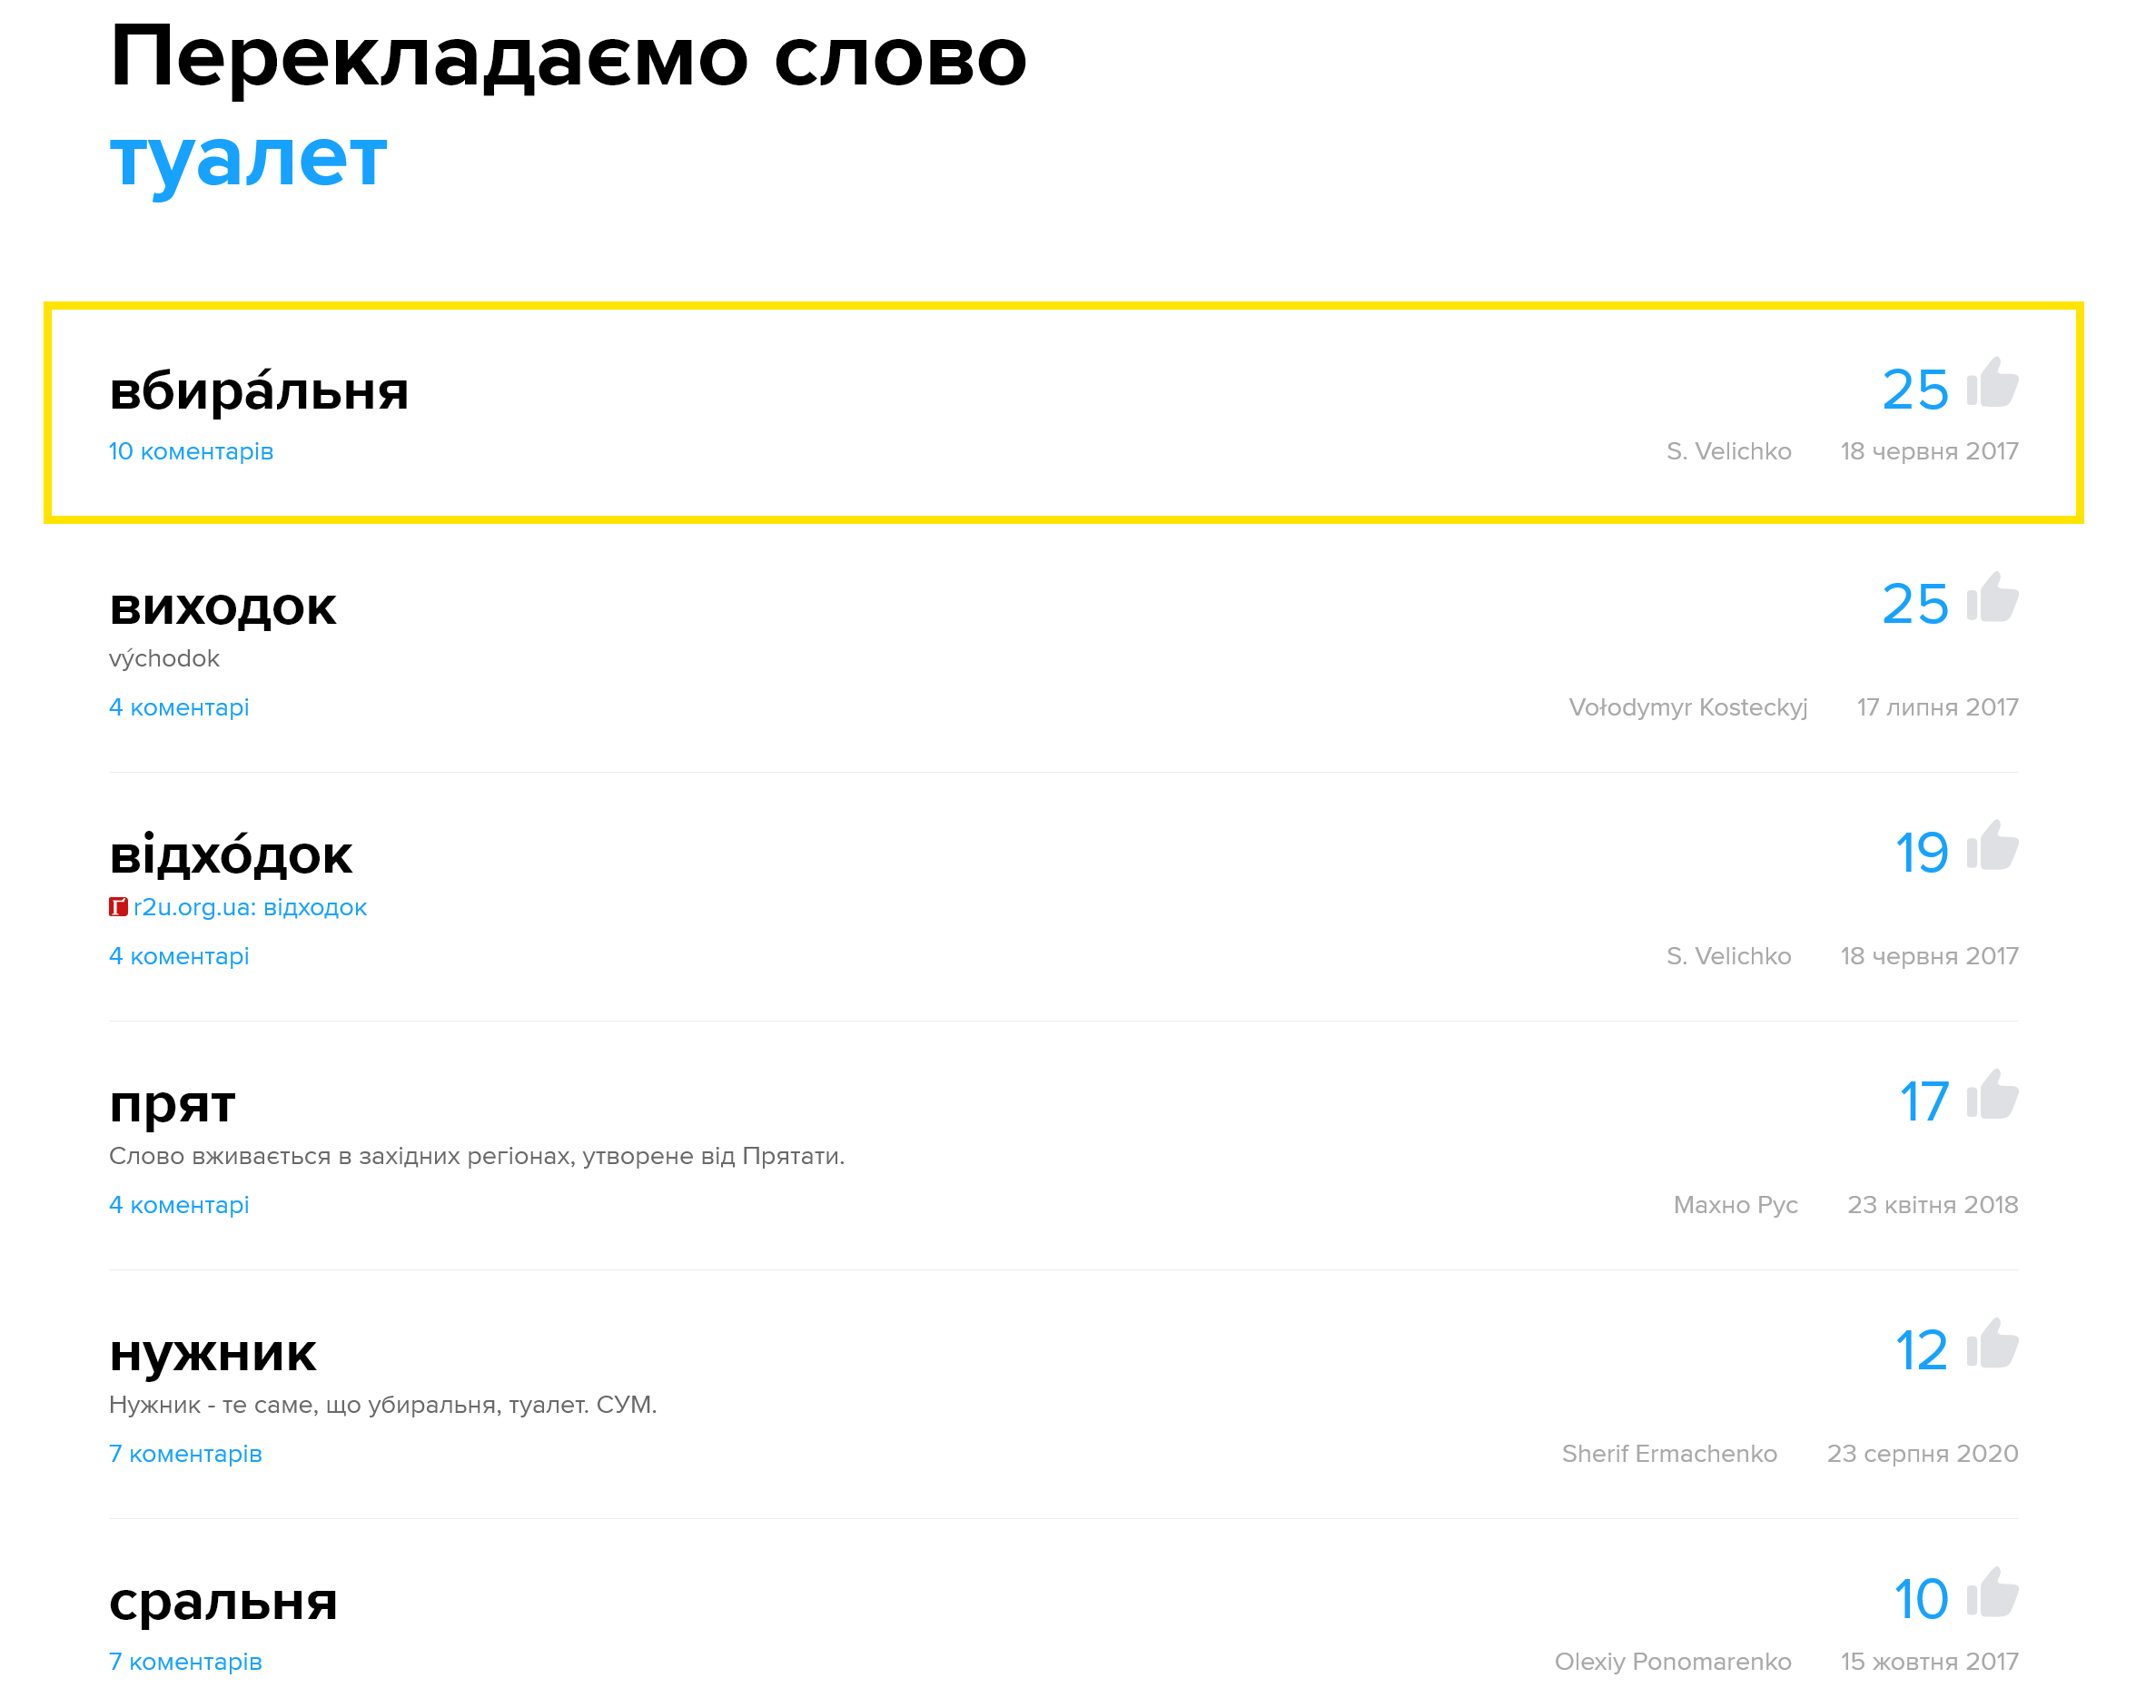Viewport: 2156px width, 1708px height.
Task: View 4 коментарі under виходок
Action: tap(179, 707)
